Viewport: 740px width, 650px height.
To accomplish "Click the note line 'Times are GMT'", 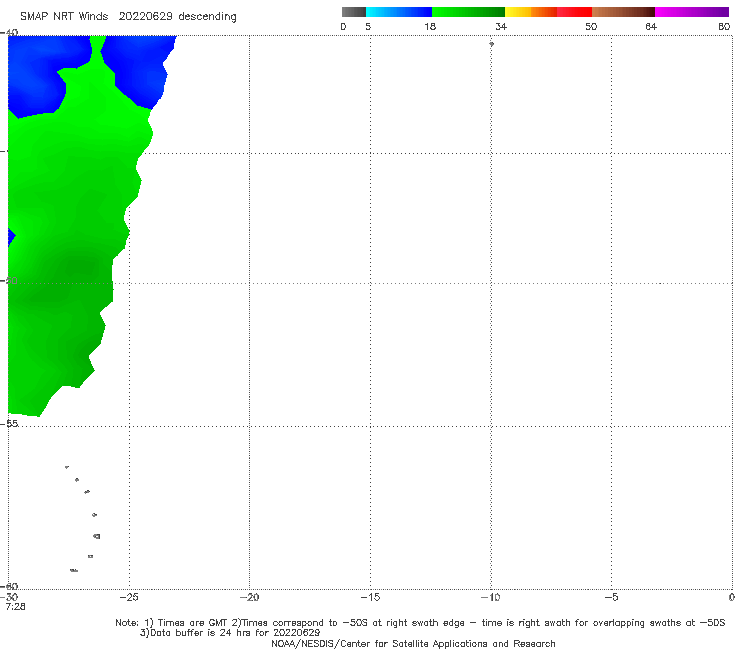I will (192, 623).
